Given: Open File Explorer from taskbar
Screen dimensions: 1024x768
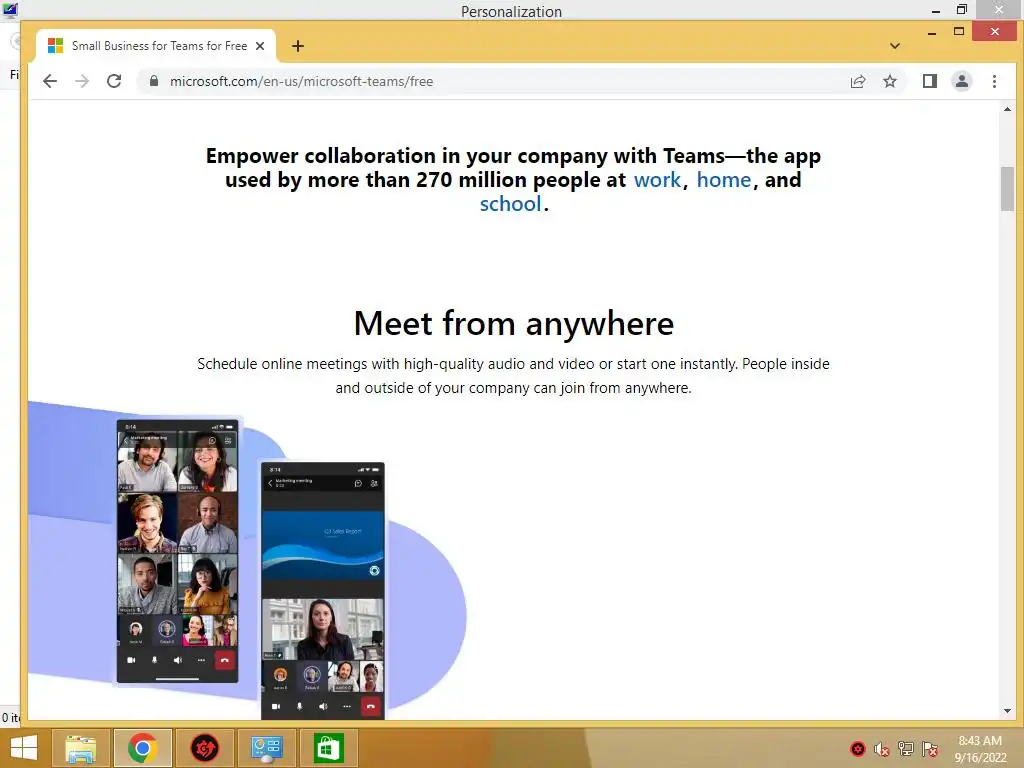Looking at the screenshot, I should 80,748.
